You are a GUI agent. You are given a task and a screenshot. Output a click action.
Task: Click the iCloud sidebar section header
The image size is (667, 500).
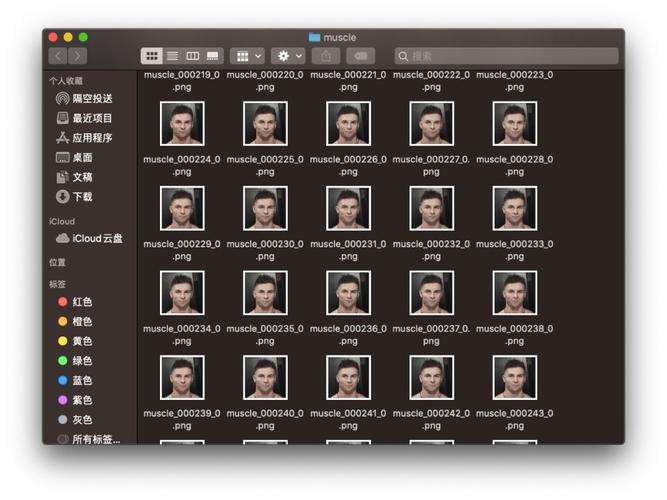pyautogui.click(x=62, y=221)
